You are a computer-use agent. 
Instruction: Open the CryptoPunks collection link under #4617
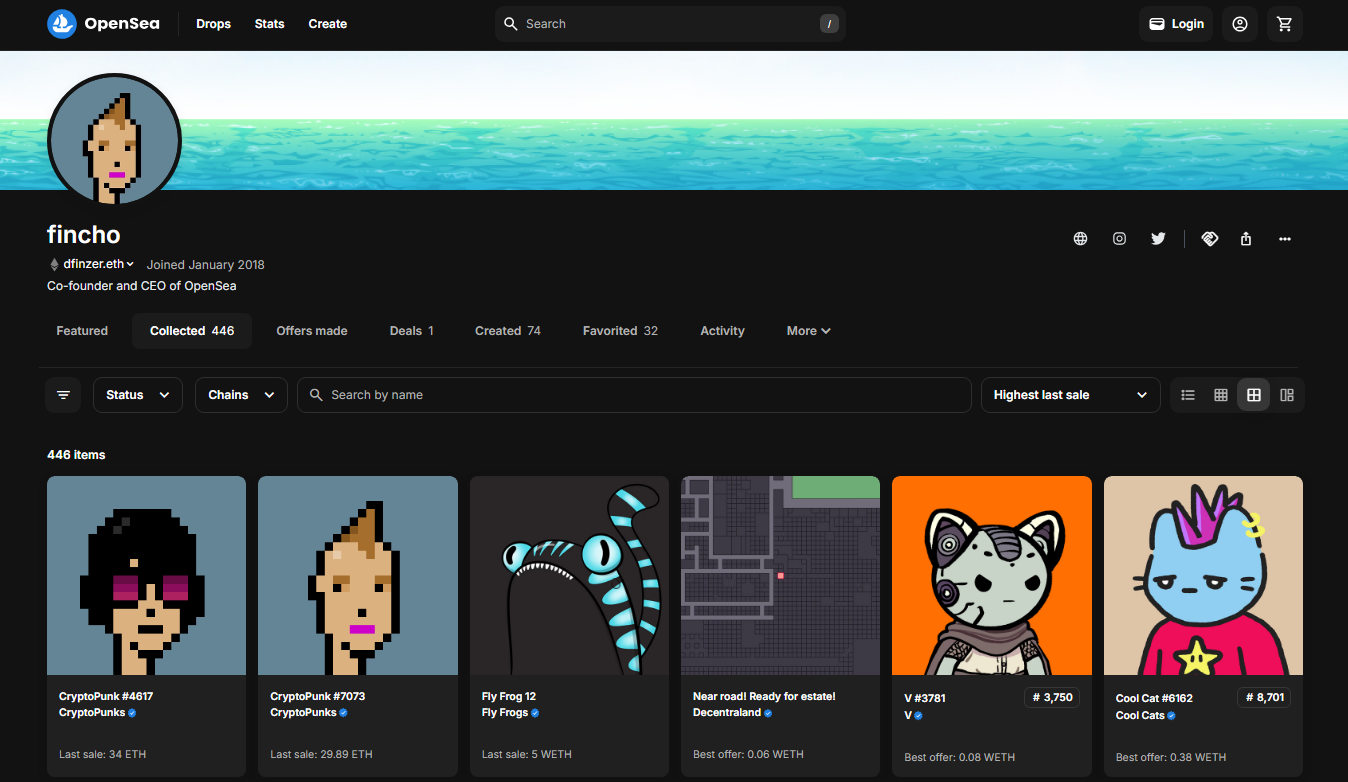pyautogui.click(x=92, y=713)
